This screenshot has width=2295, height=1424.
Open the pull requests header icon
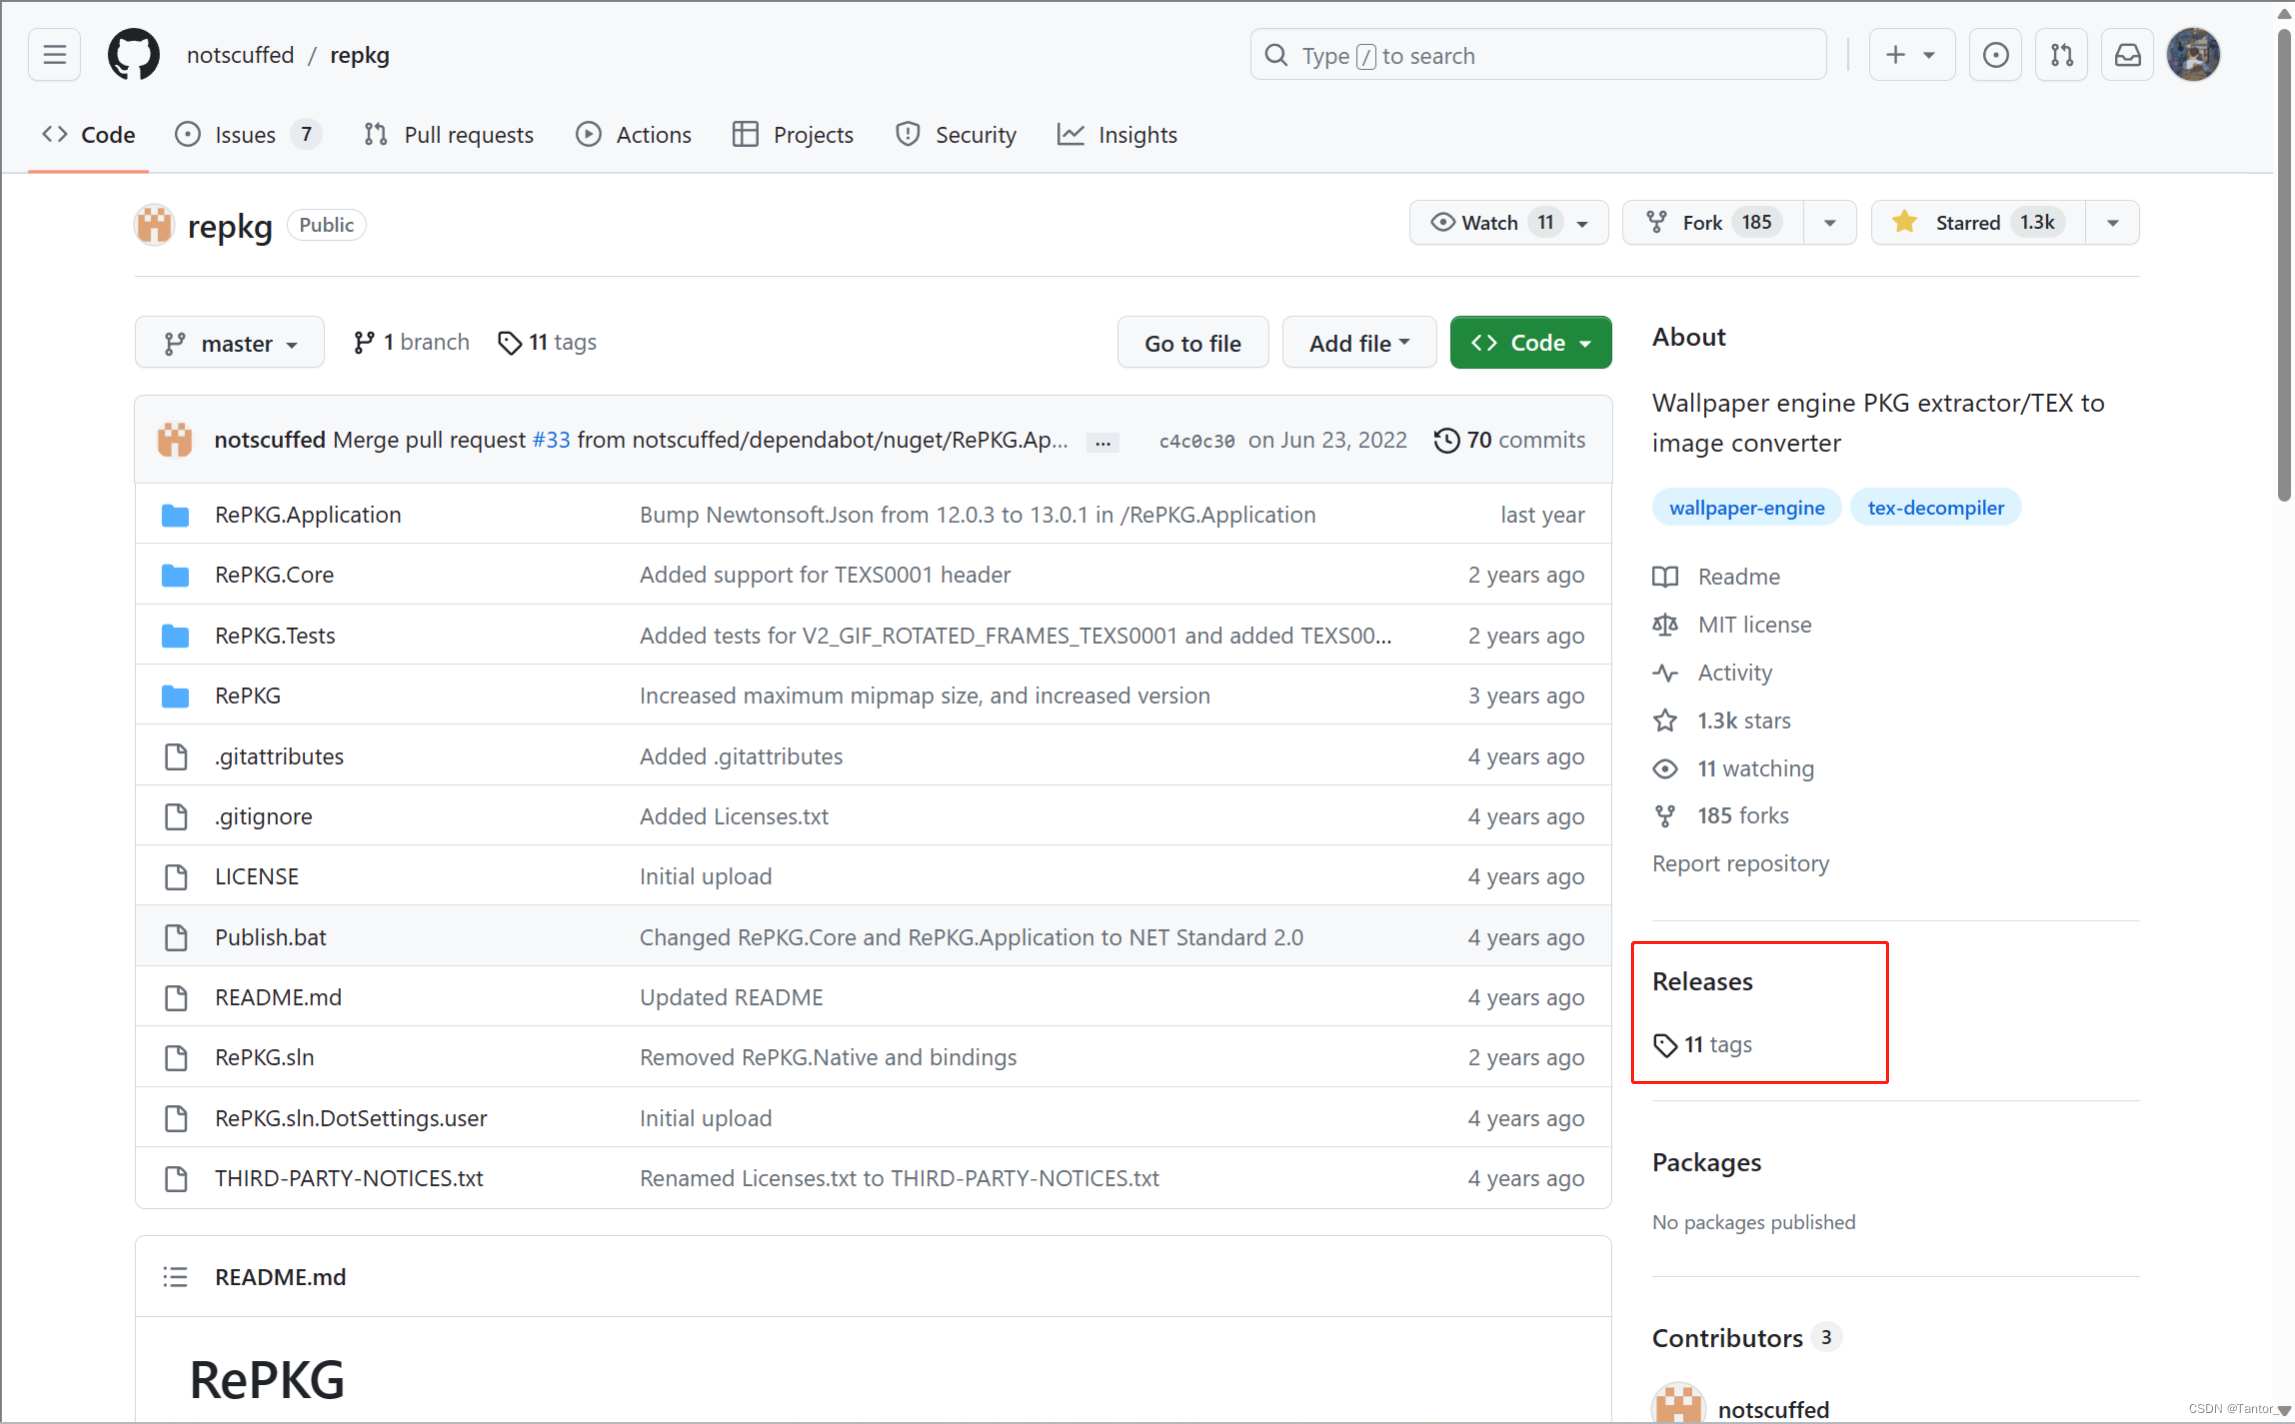[x=2061, y=55]
